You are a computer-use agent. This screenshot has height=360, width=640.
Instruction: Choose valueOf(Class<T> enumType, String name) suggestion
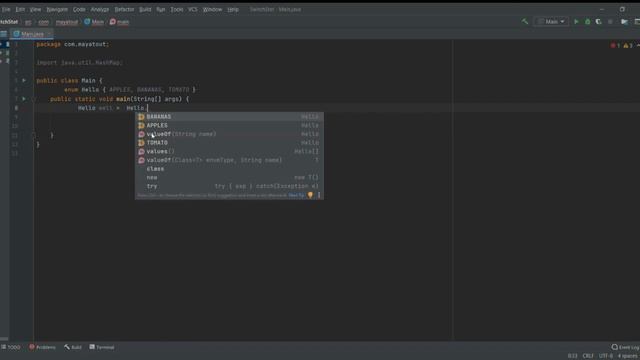[229, 160]
